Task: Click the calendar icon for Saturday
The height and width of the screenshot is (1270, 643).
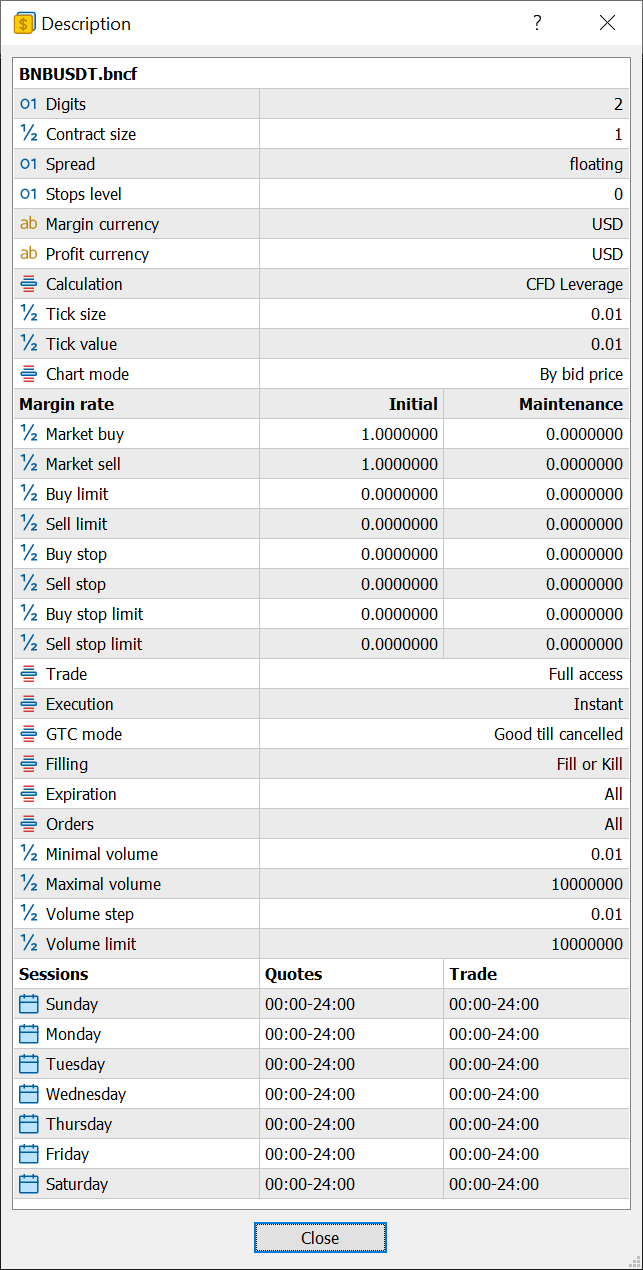Action: click(29, 1184)
